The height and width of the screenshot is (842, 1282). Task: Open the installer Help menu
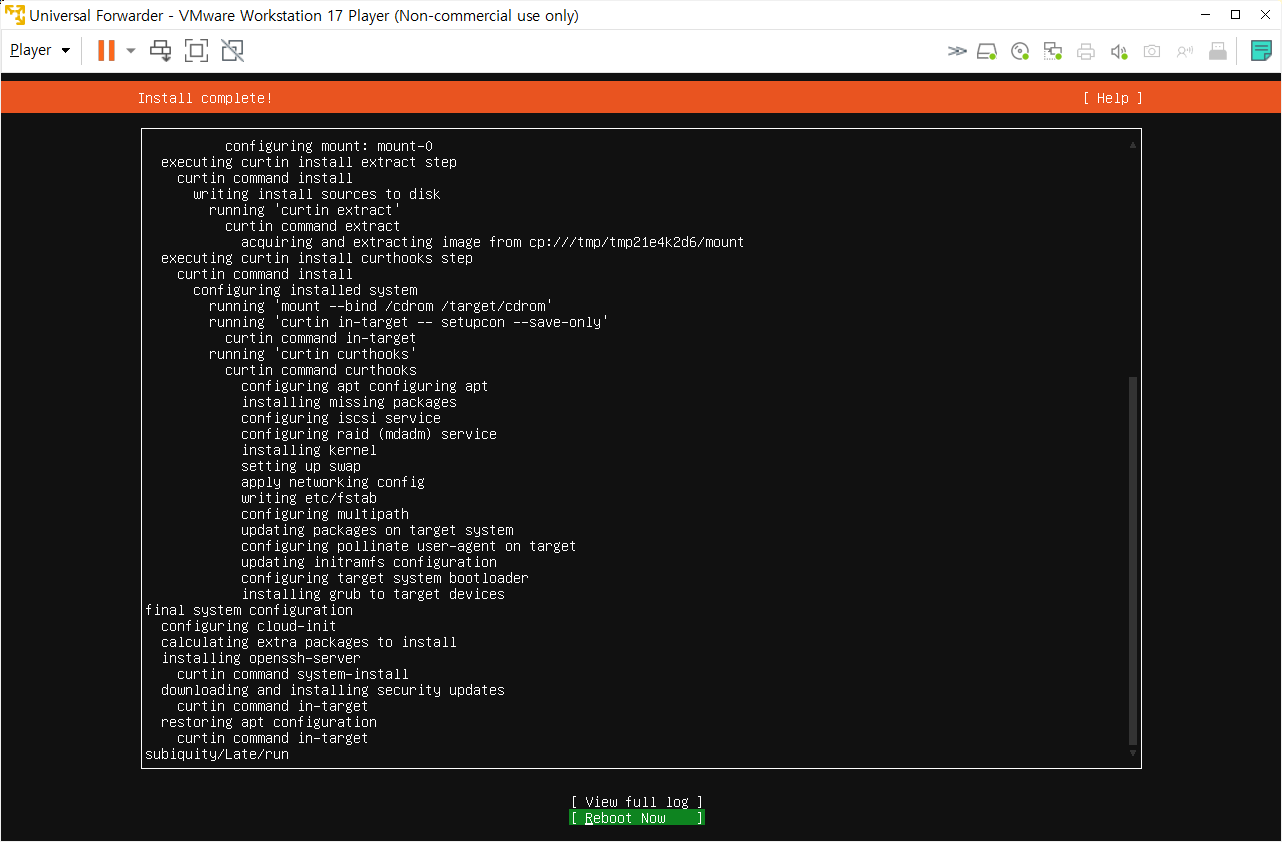pos(1113,98)
